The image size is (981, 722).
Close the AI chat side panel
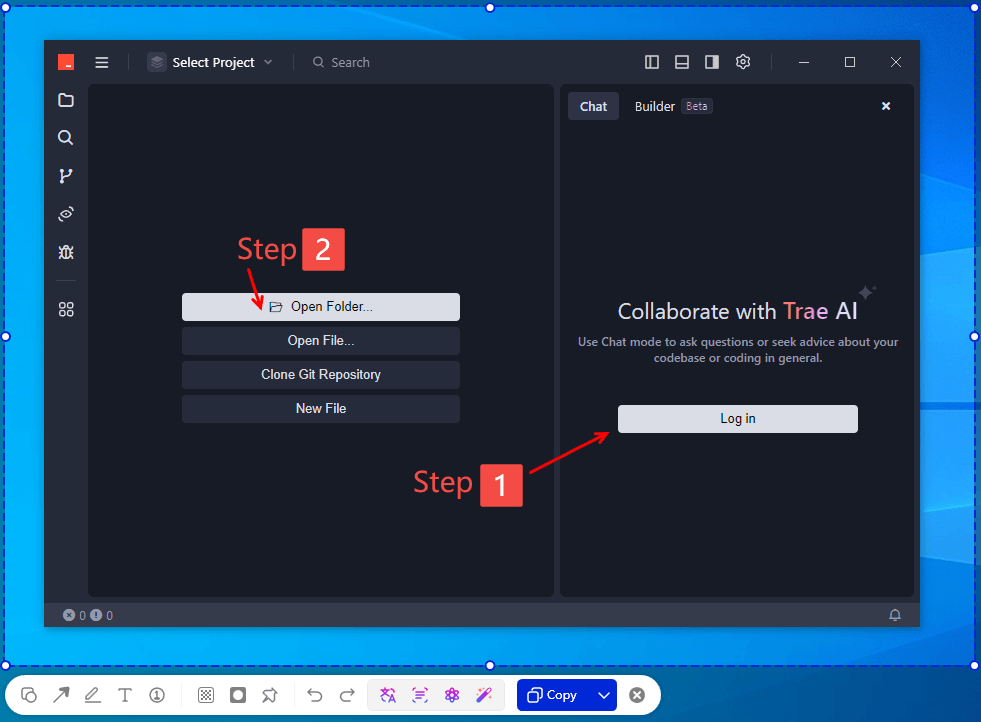click(886, 106)
